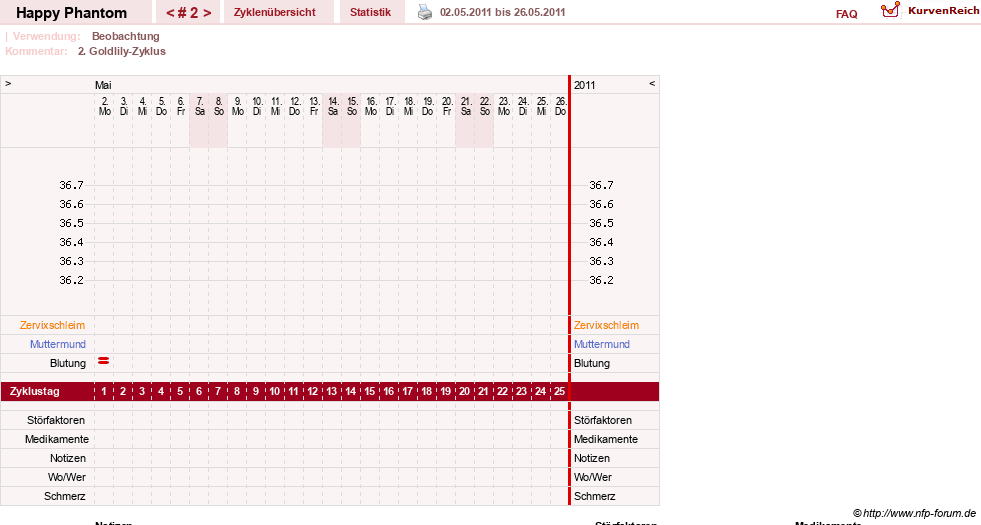The width and height of the screenshot is (981, 525).
Task: Click the Happy Phantom title
Action: (x=71, y=13)
